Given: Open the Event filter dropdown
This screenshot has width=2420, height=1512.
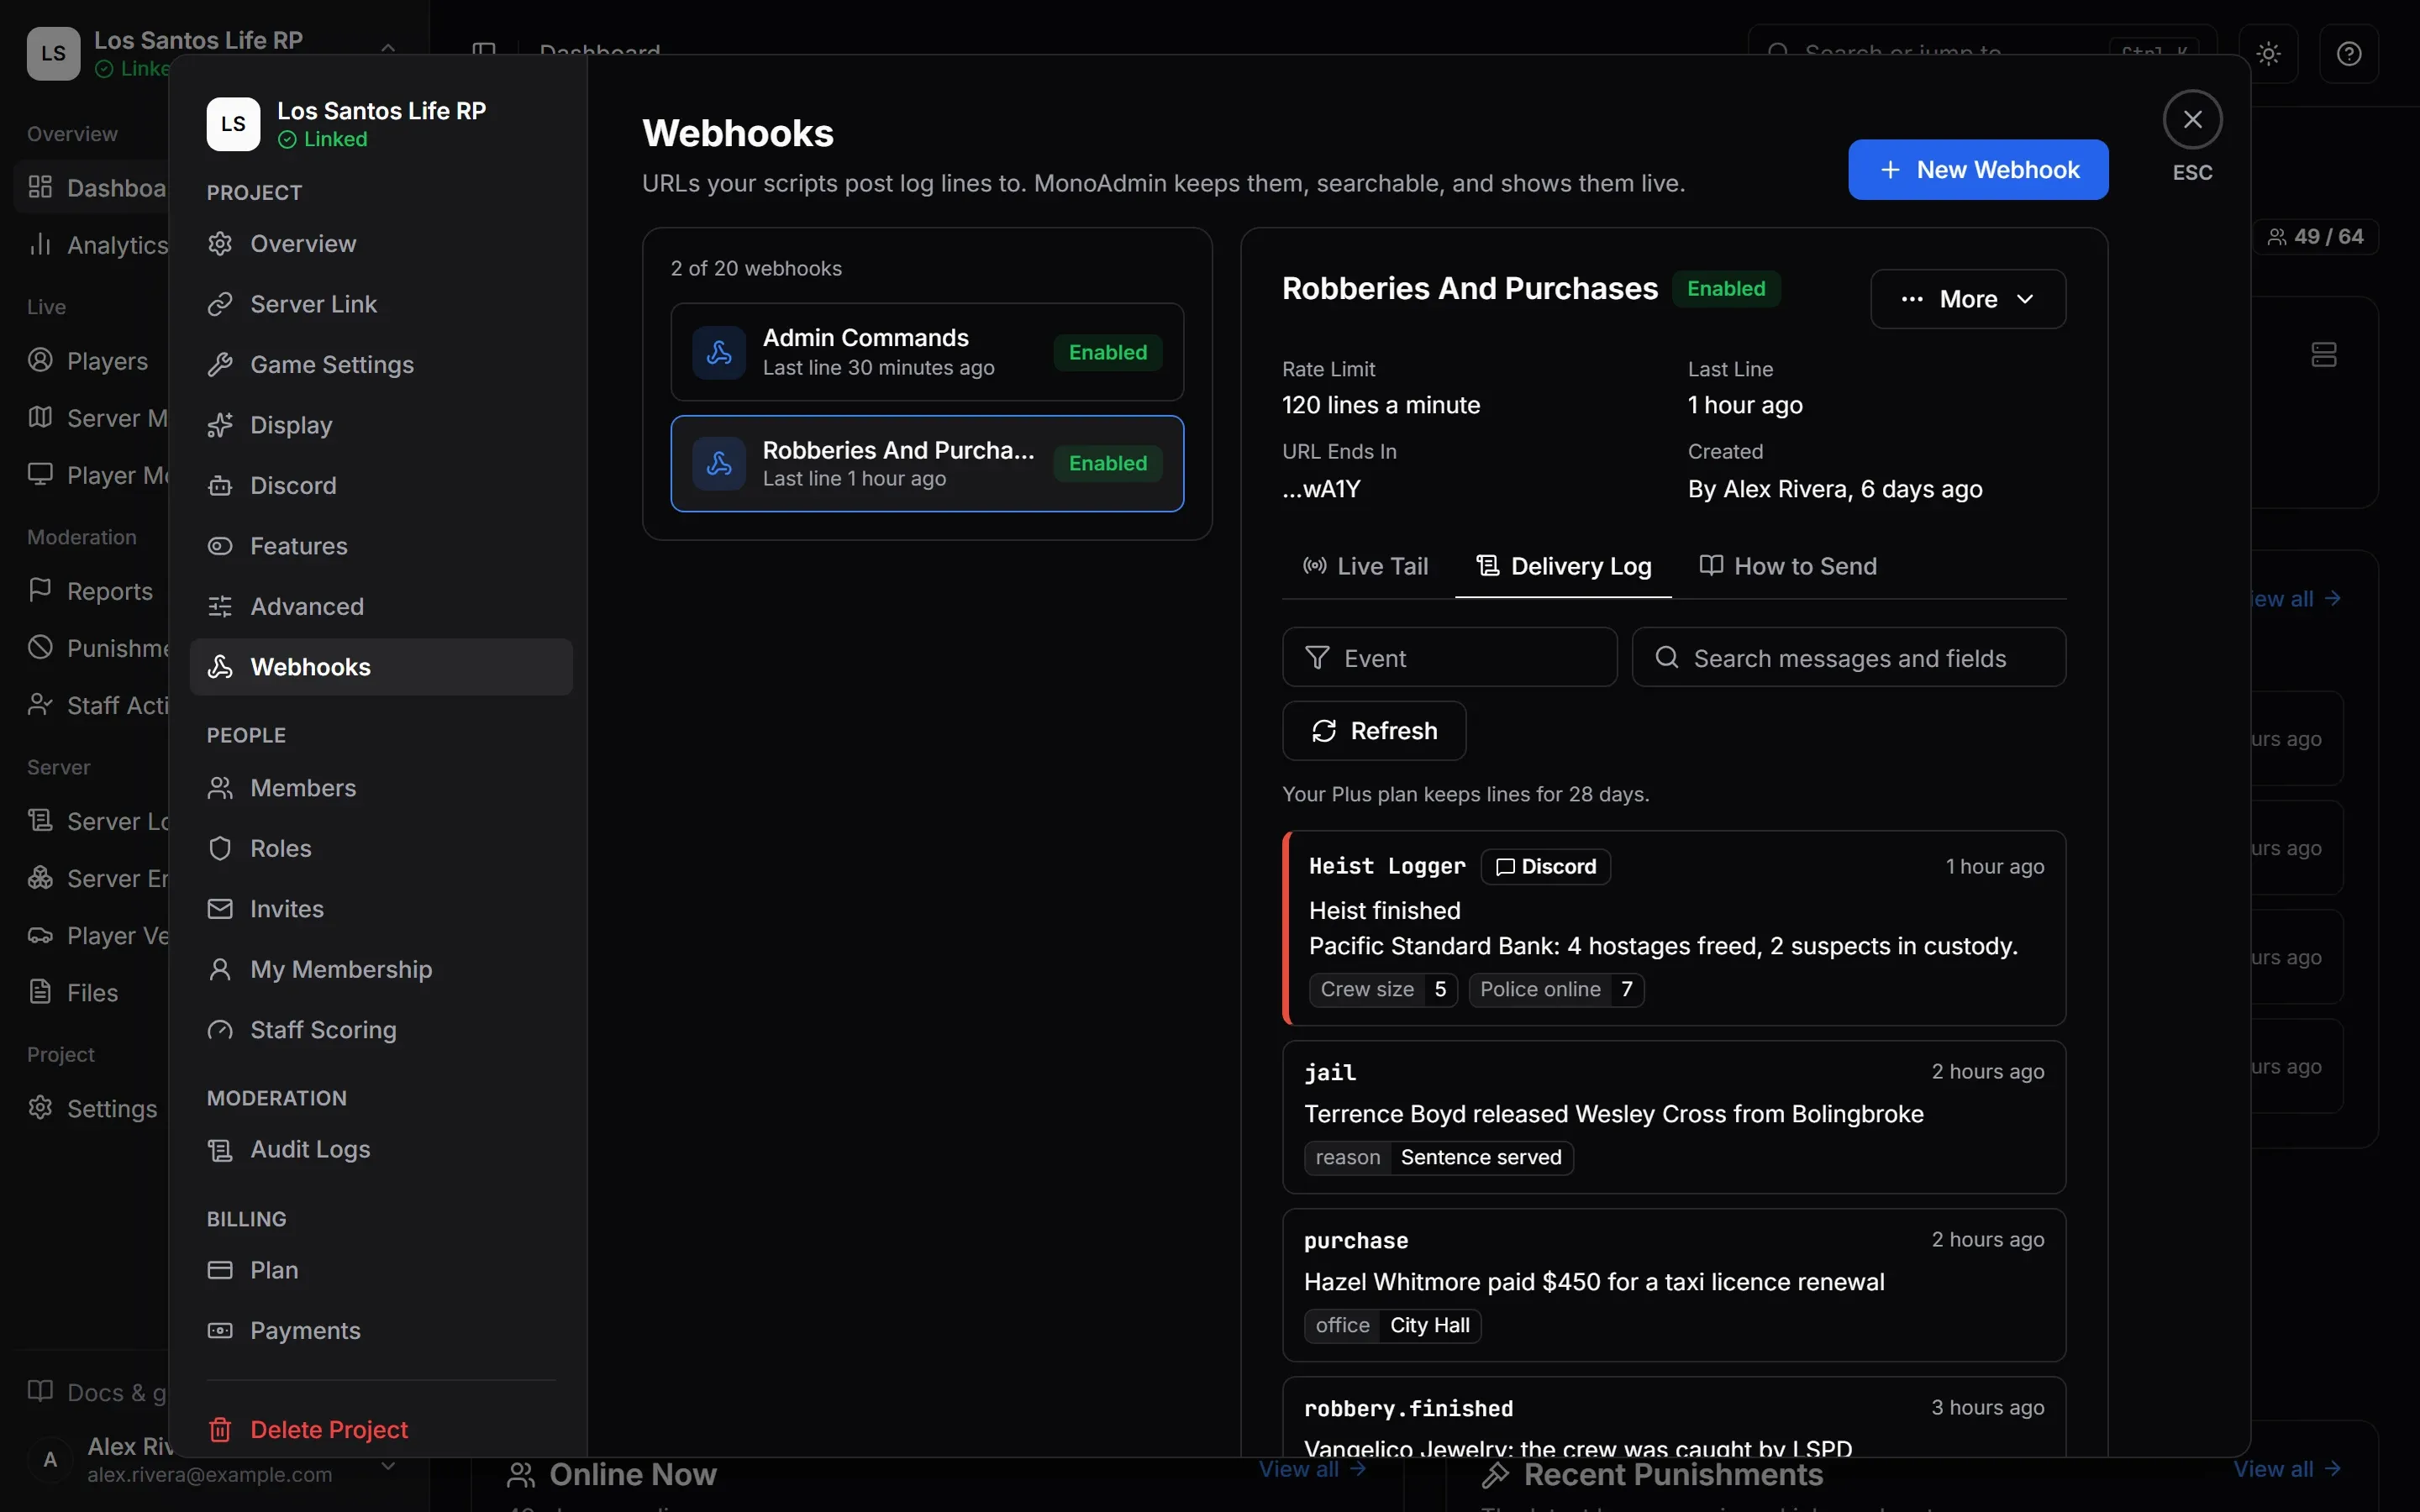Looking at the screenshot, I should click(1449, 657).
